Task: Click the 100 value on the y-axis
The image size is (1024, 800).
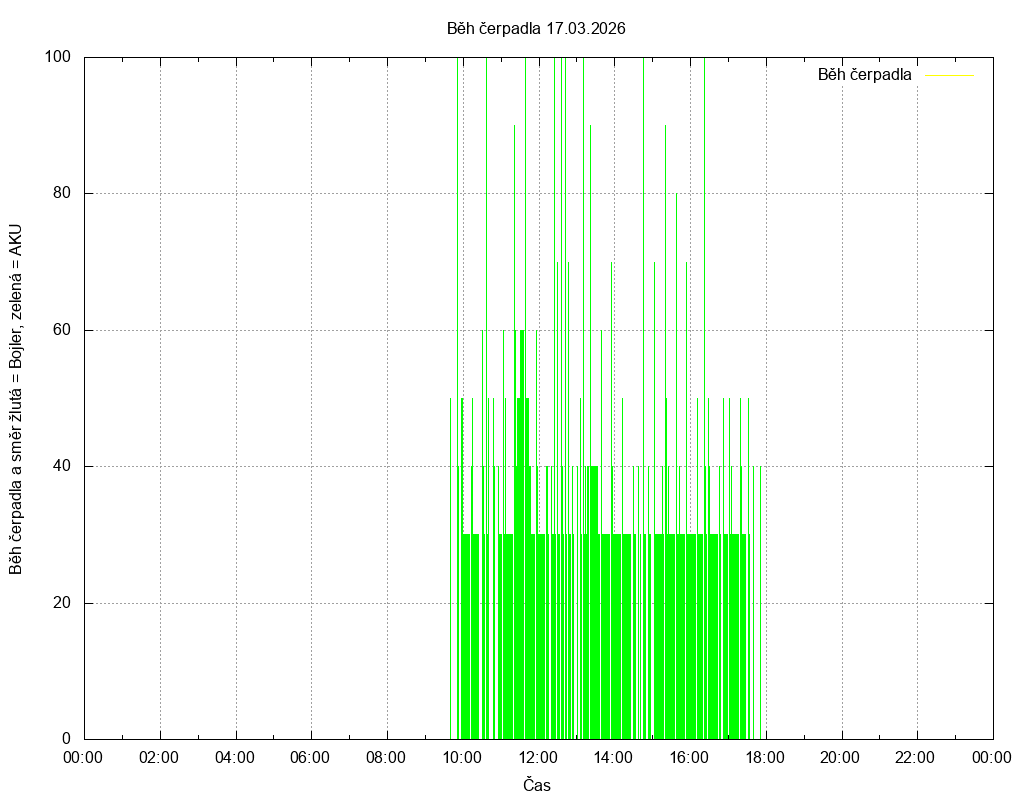Action: tap(58, 57)
